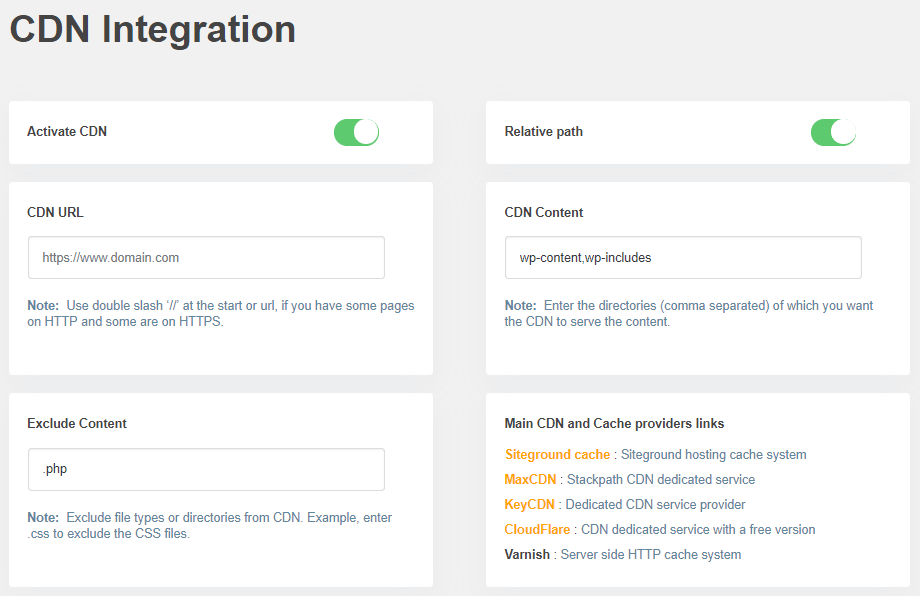Select the CDN URL field label
Screen dimensions: 920x596
55,212
